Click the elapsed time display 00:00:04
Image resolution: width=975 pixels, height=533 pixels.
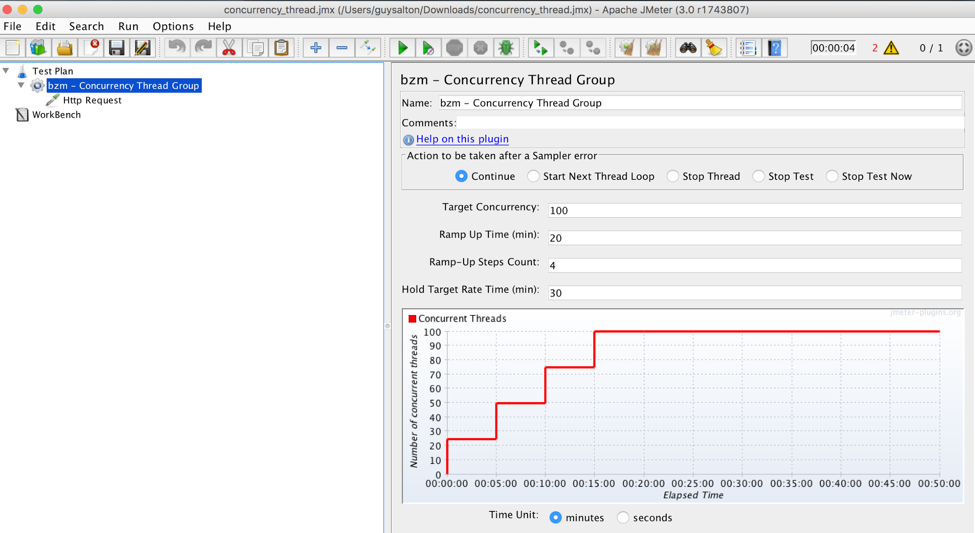833,48
